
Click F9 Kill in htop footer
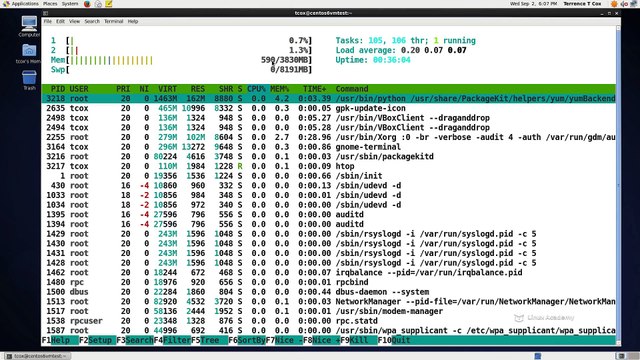tap(359, 340)
